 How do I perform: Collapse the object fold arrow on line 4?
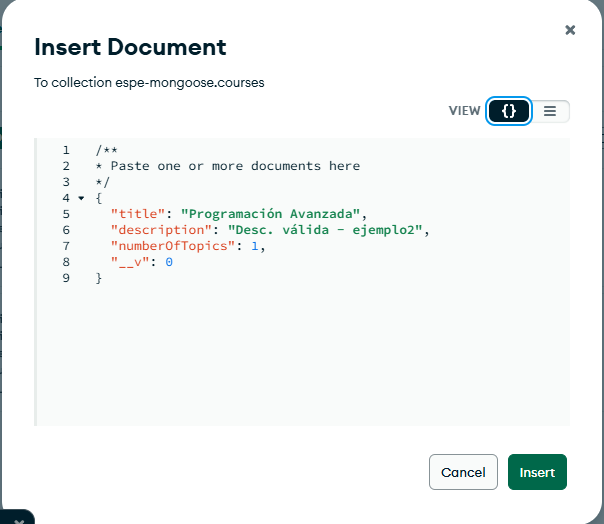pyautogui.click(x=81, y=198)
